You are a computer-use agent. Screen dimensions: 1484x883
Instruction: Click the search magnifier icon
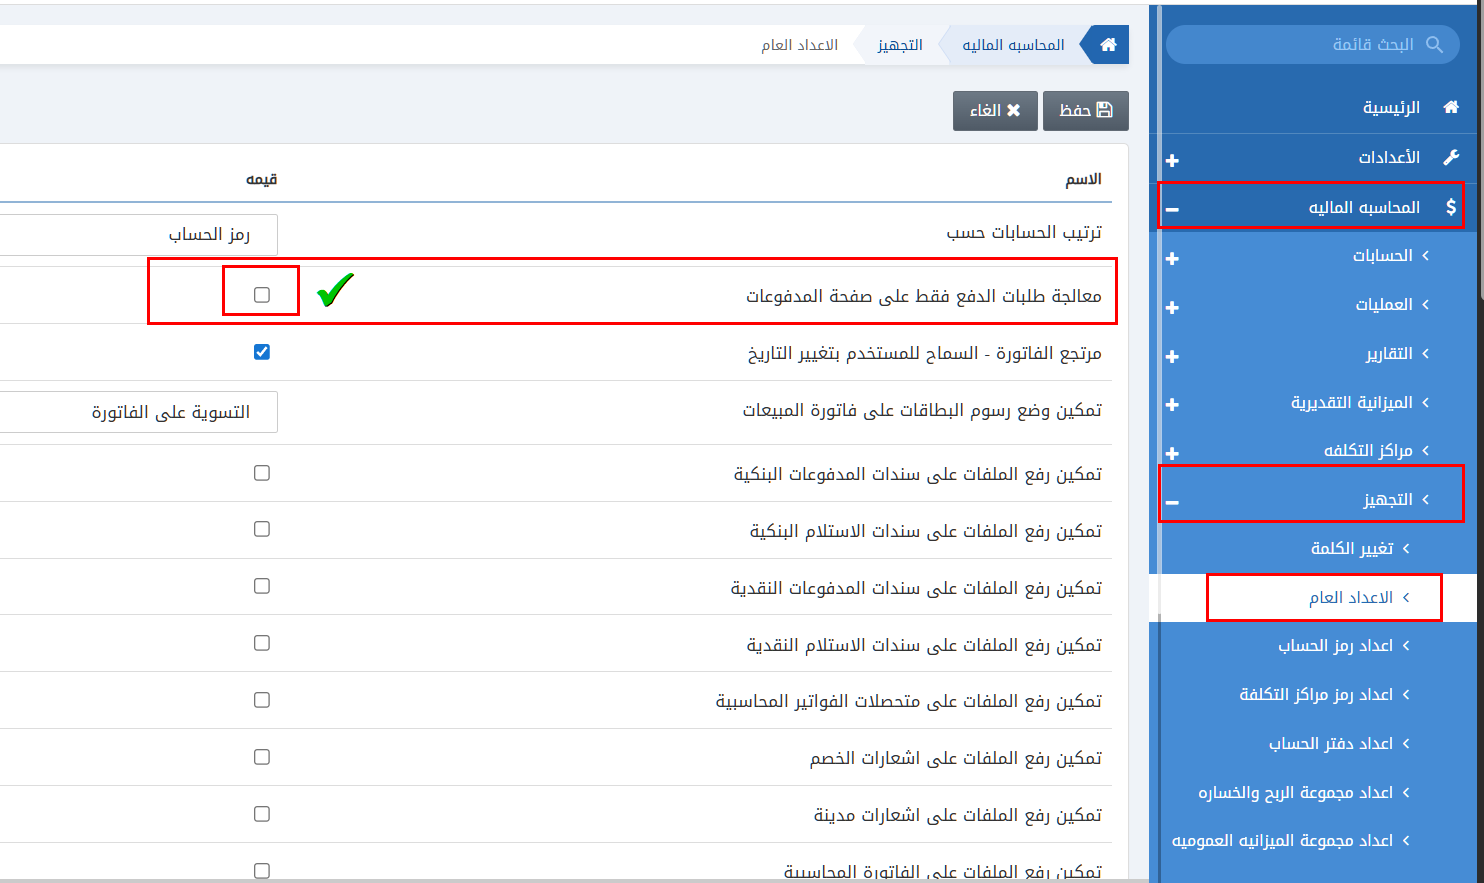pyautogui.click(x=1434, y=44)
